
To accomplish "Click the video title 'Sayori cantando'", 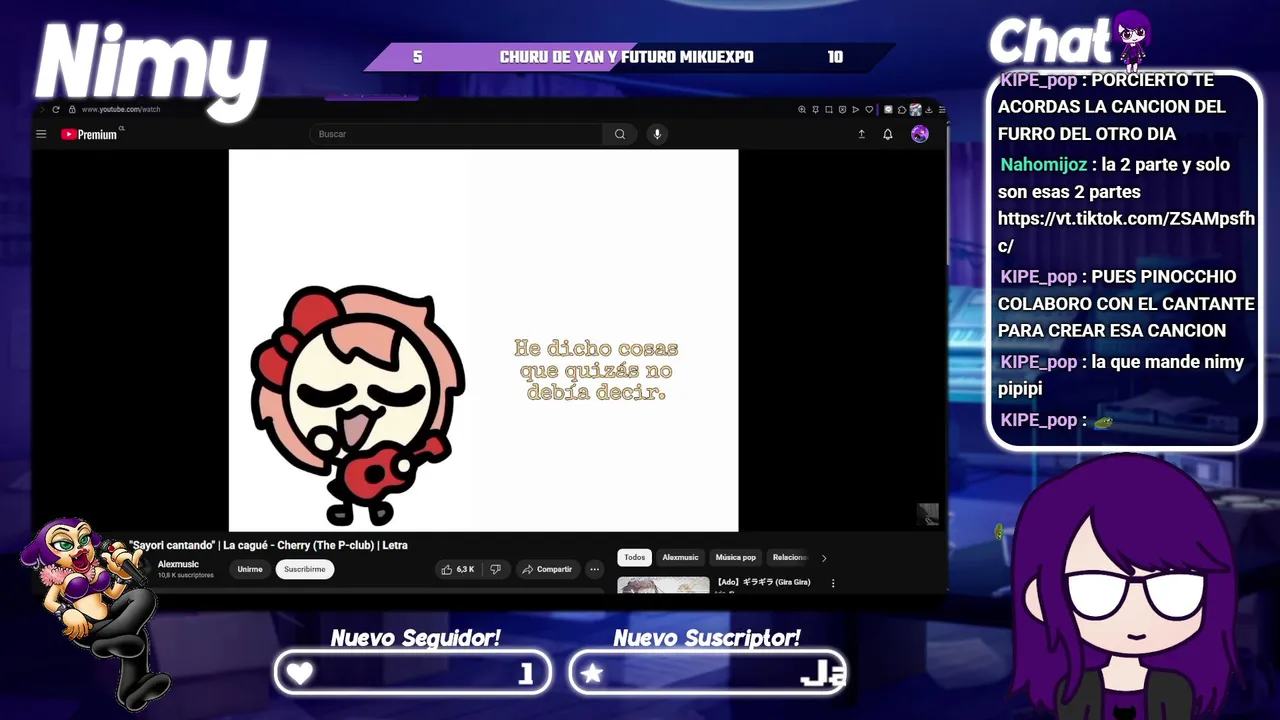I will tap(268, 545).
